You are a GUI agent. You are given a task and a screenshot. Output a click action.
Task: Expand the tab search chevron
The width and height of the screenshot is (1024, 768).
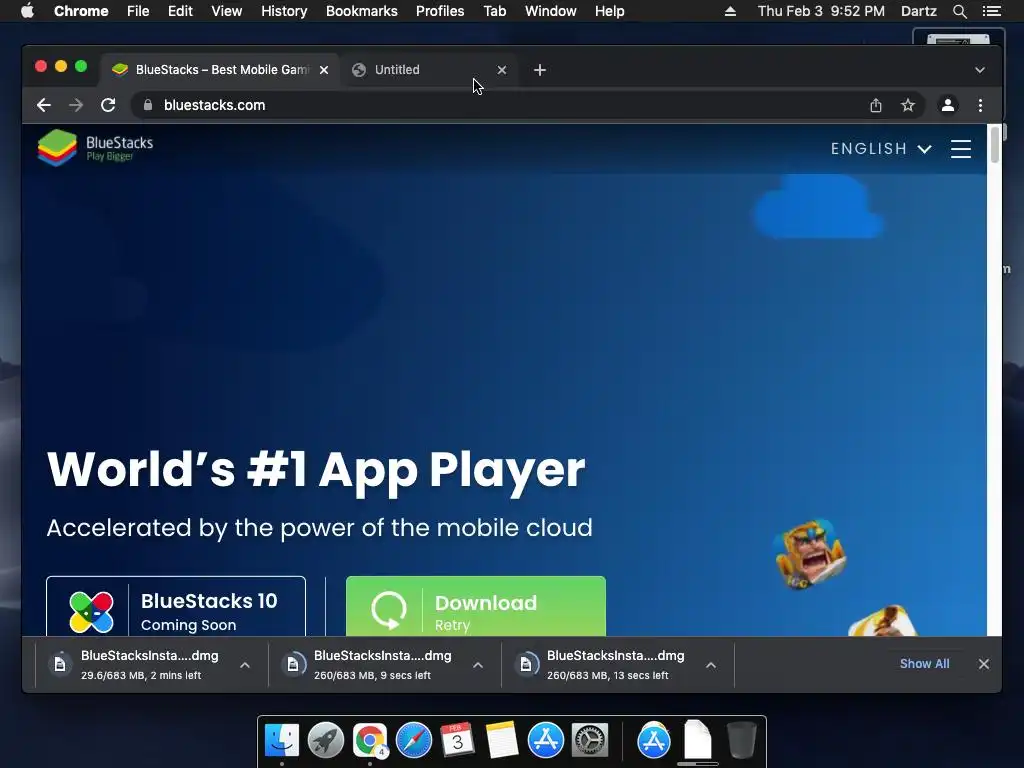[980, 70]
